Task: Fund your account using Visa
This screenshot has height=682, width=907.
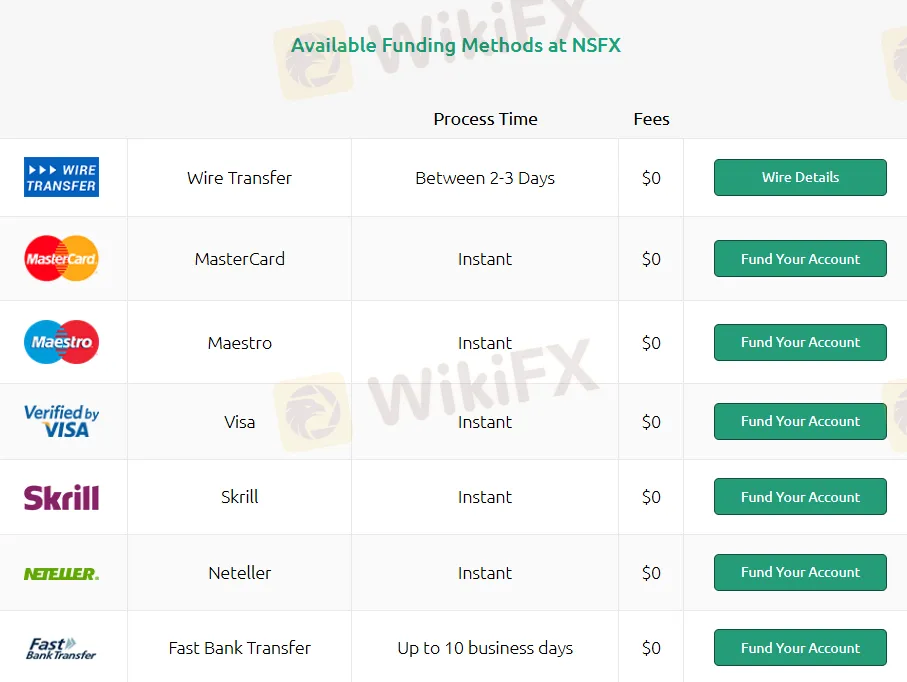Action: click(x=800, y=422)
